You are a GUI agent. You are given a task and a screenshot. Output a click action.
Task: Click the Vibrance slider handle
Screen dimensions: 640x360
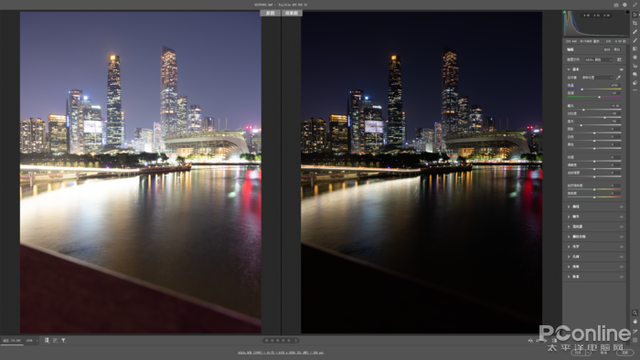(594, 189)
